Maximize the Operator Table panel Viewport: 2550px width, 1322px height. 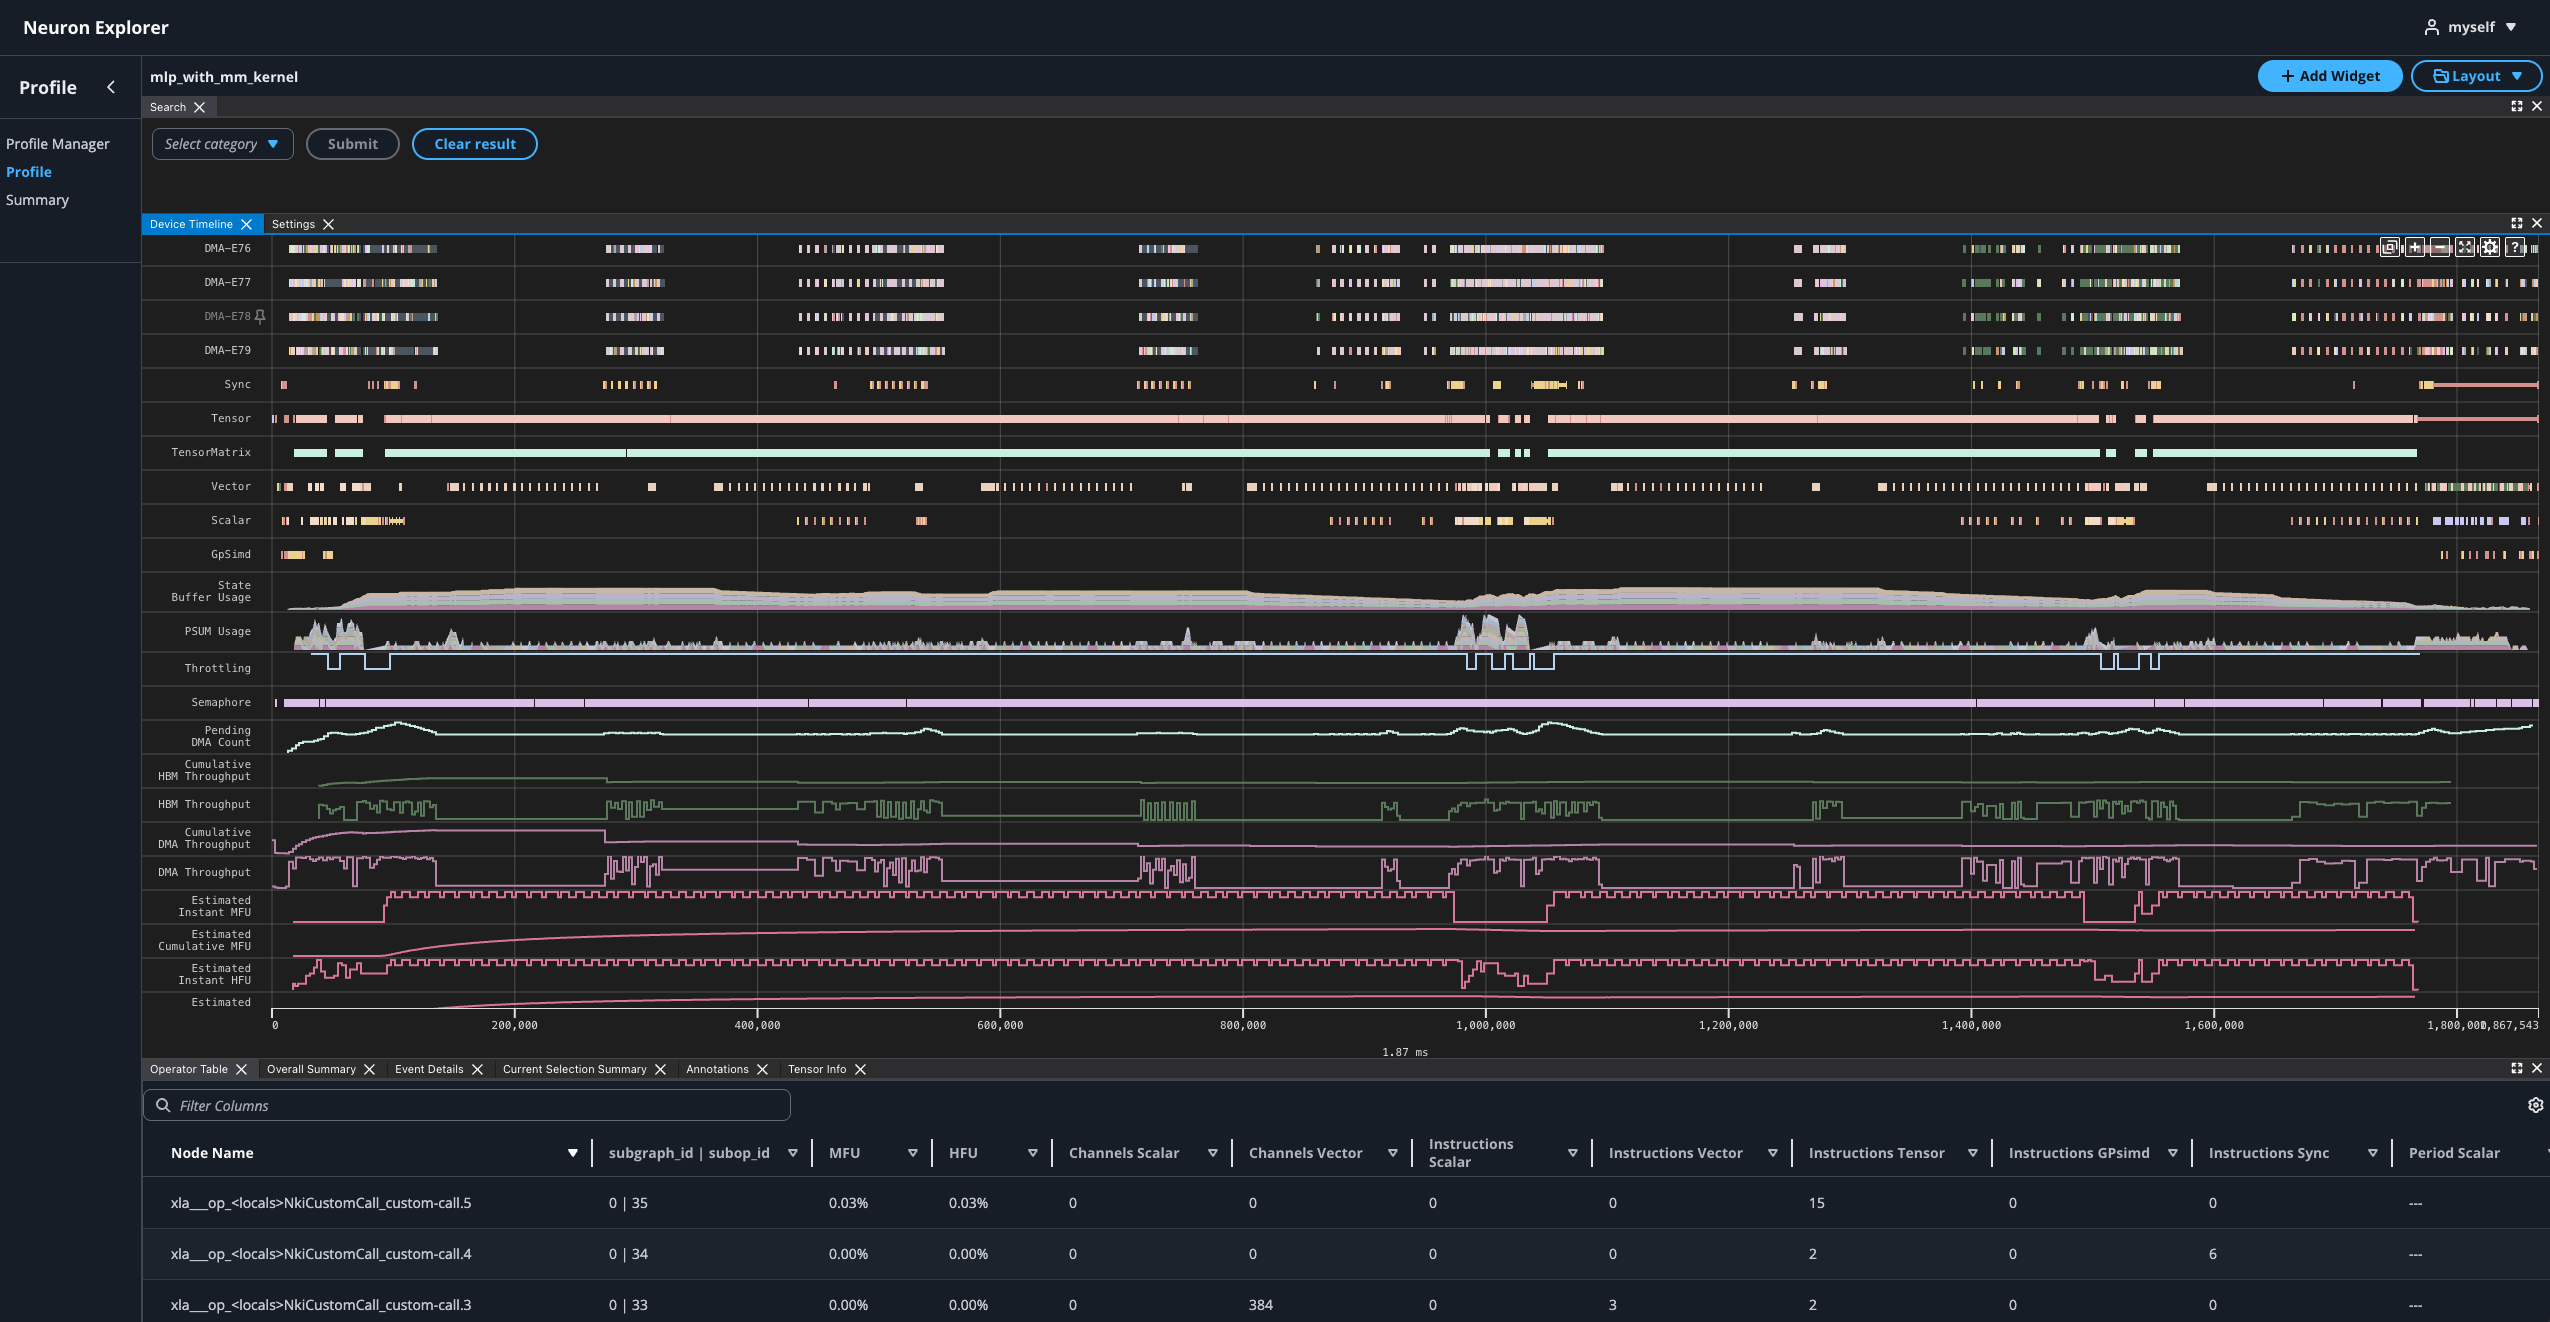pyautogui.click(x=2517, y=1068)
